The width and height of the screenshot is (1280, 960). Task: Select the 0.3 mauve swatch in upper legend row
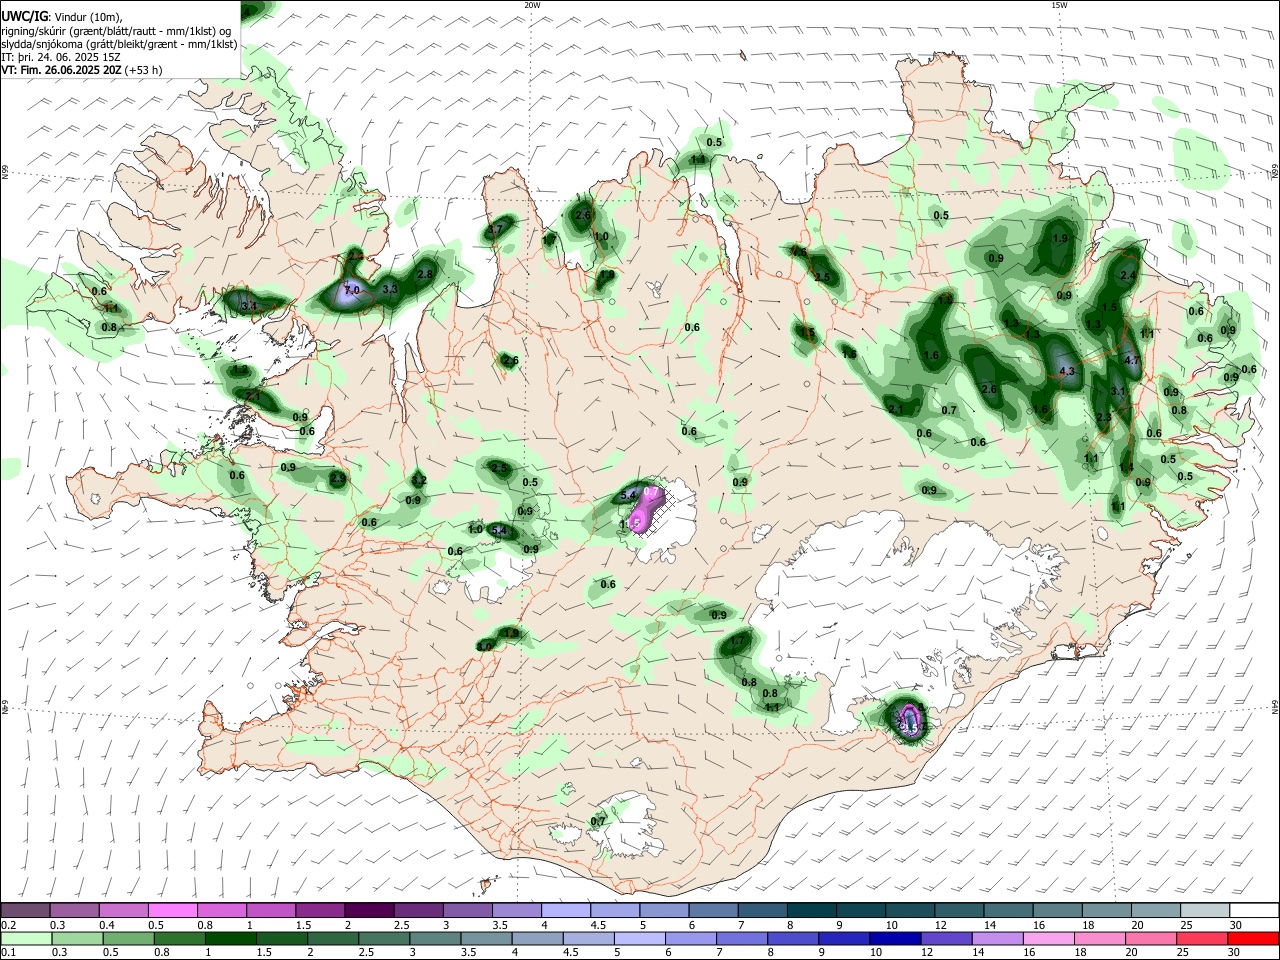[x=75, y=910]
